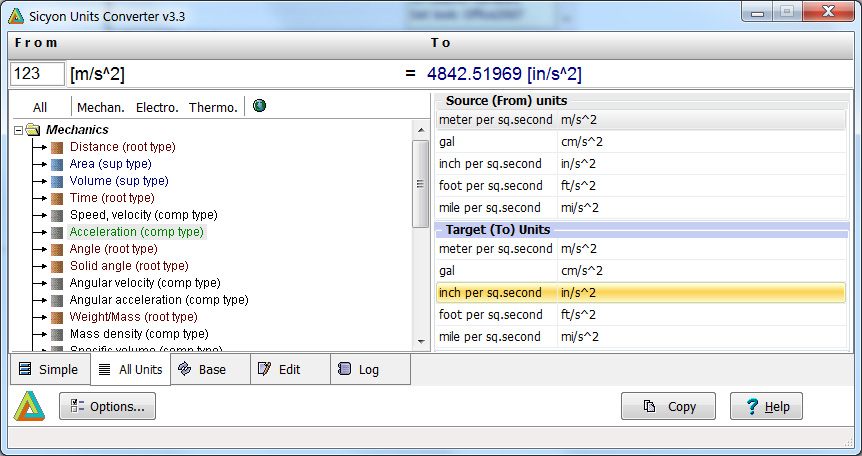Select Distance (root type) in tree
862x456 pixels.
click(123, 147)
